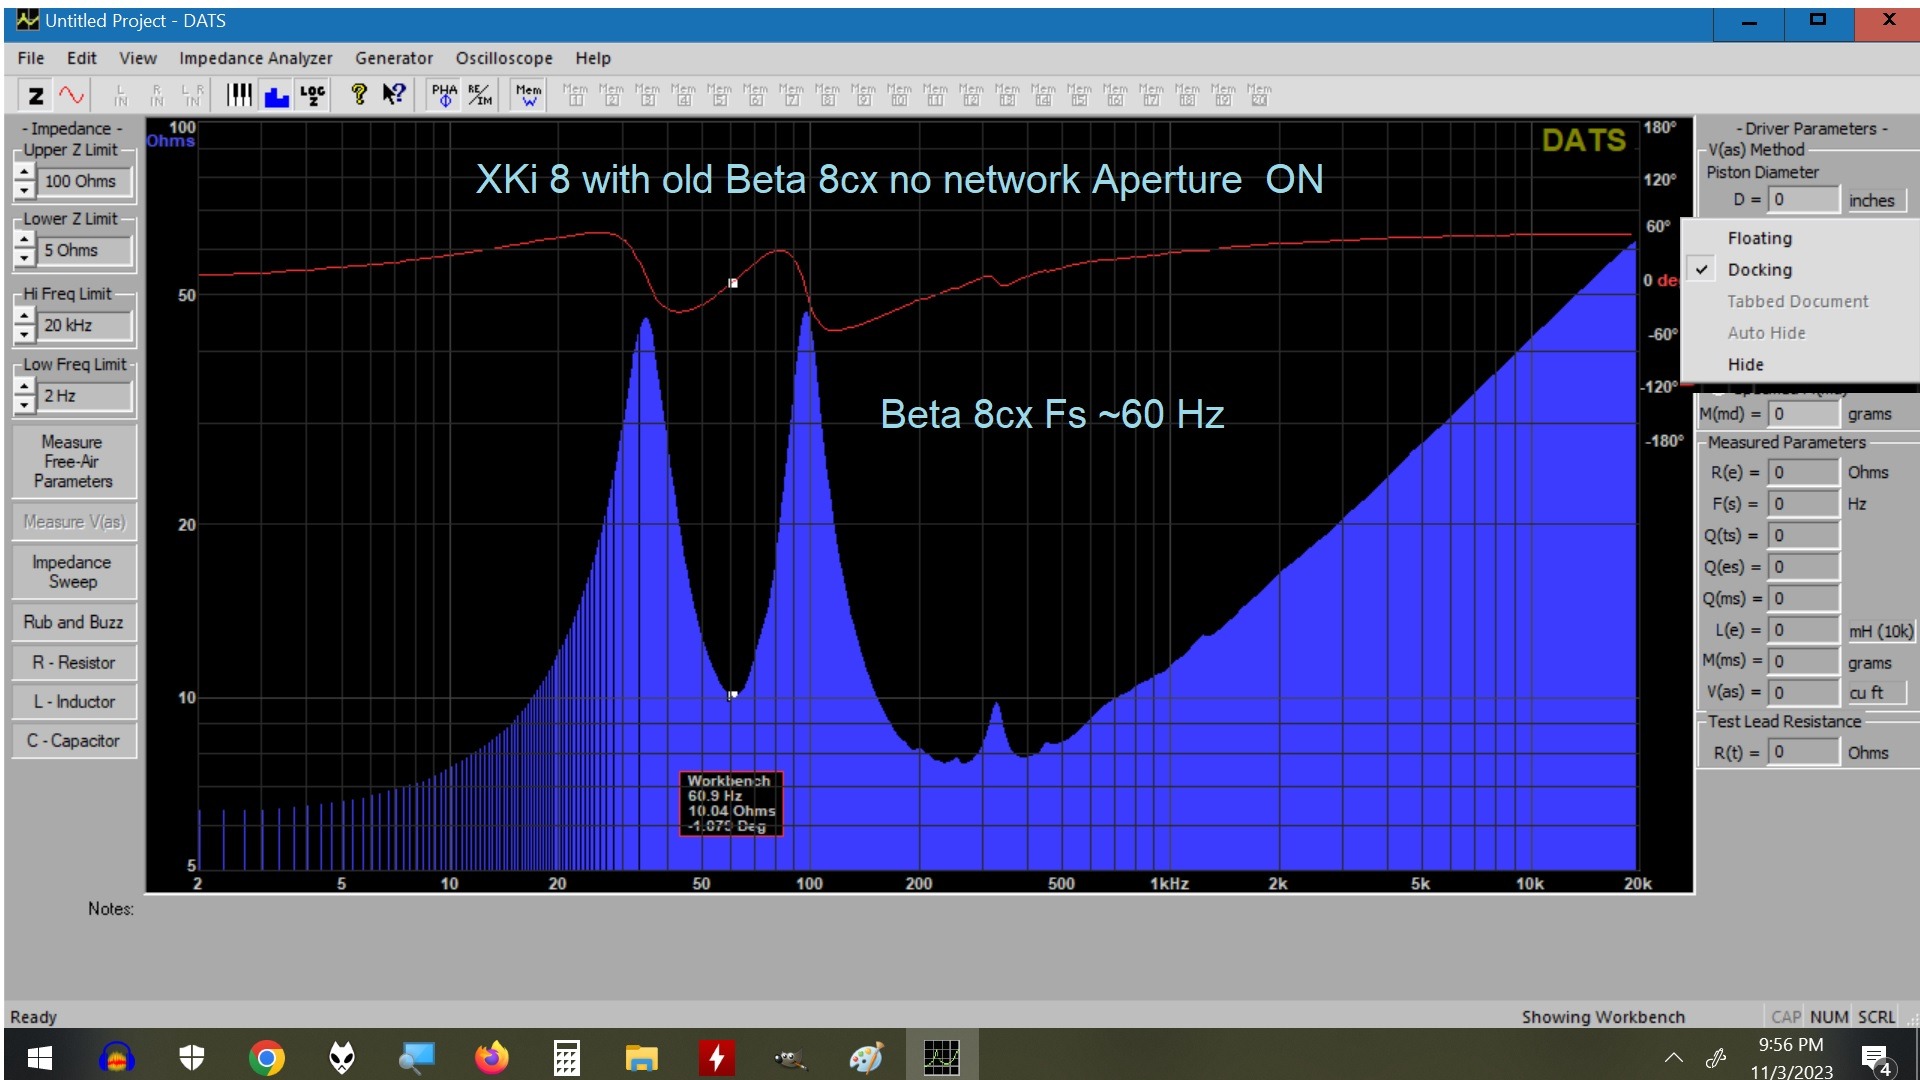Click the Mem 1 memory slot icon

[575, 95]
